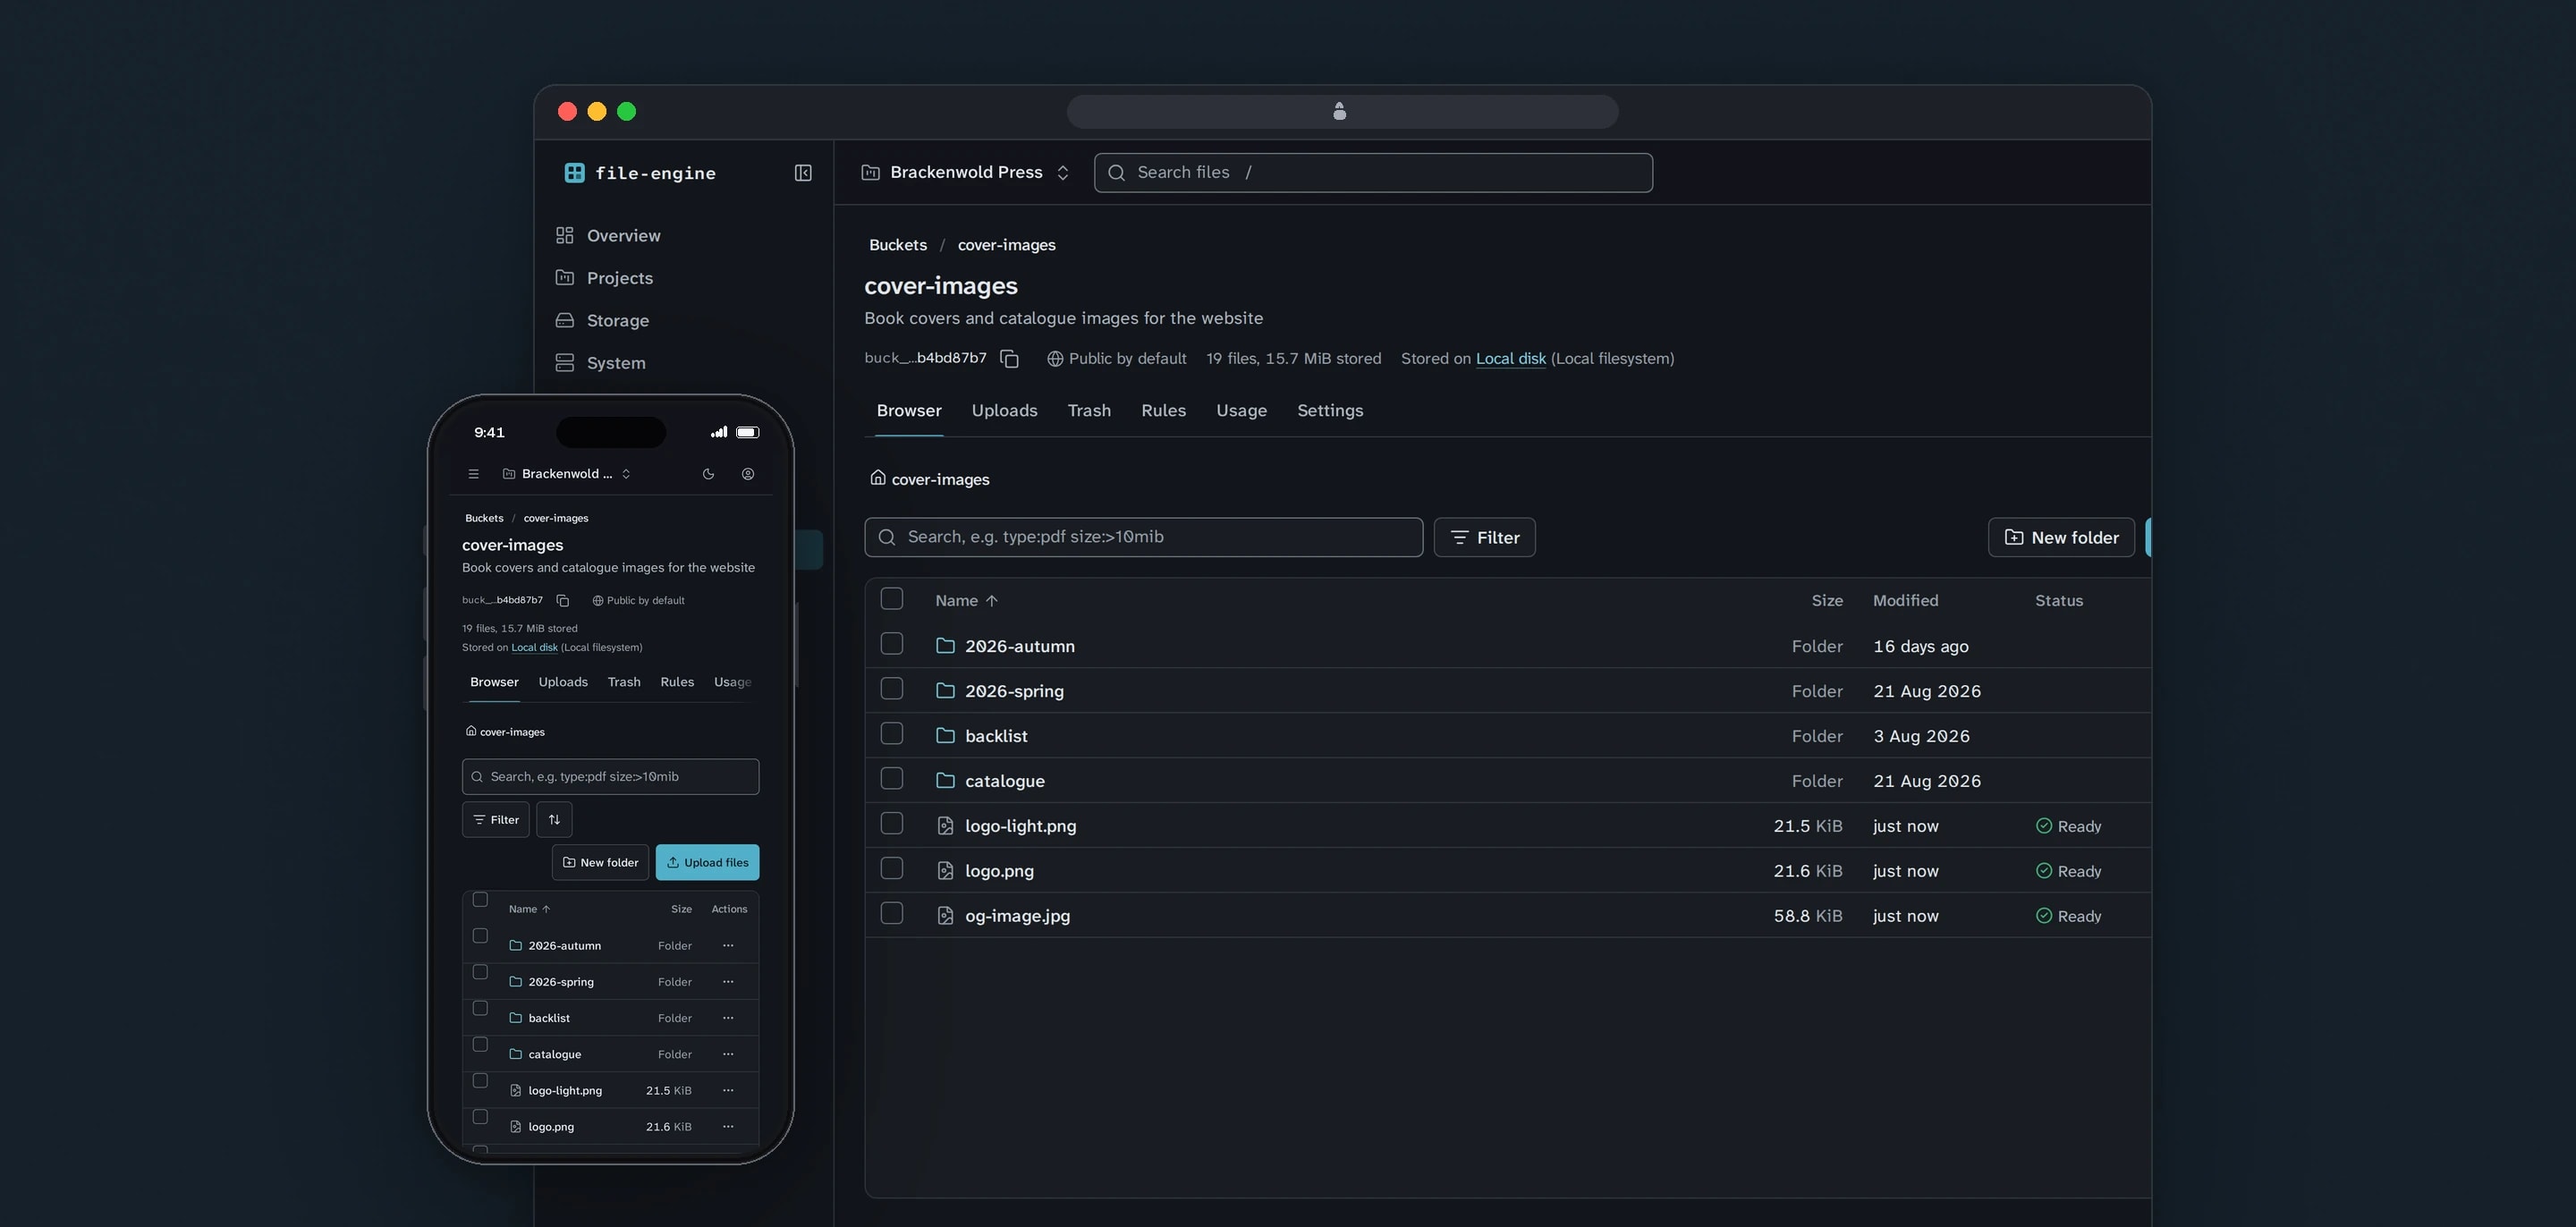
Task: Open actions menu for logo.png on phone
Action: click(728, 1126)
